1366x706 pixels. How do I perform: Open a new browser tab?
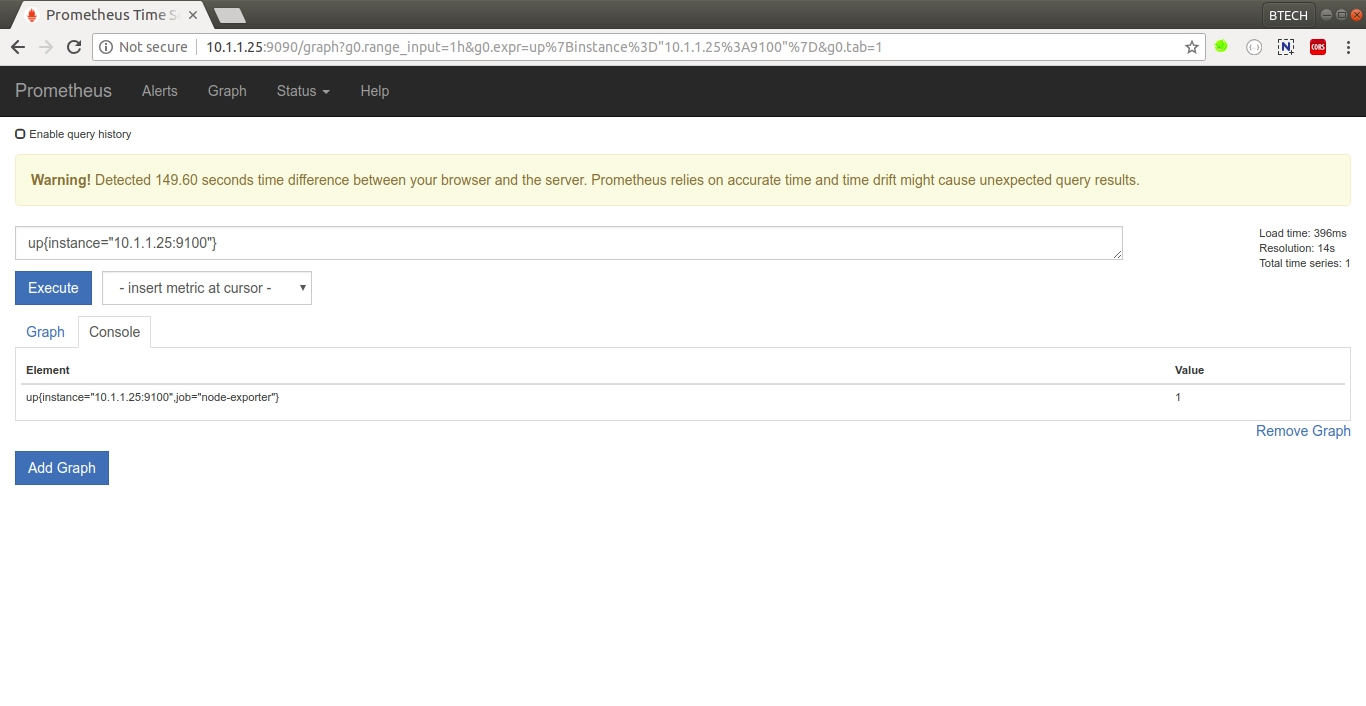(x=230, y=15)
